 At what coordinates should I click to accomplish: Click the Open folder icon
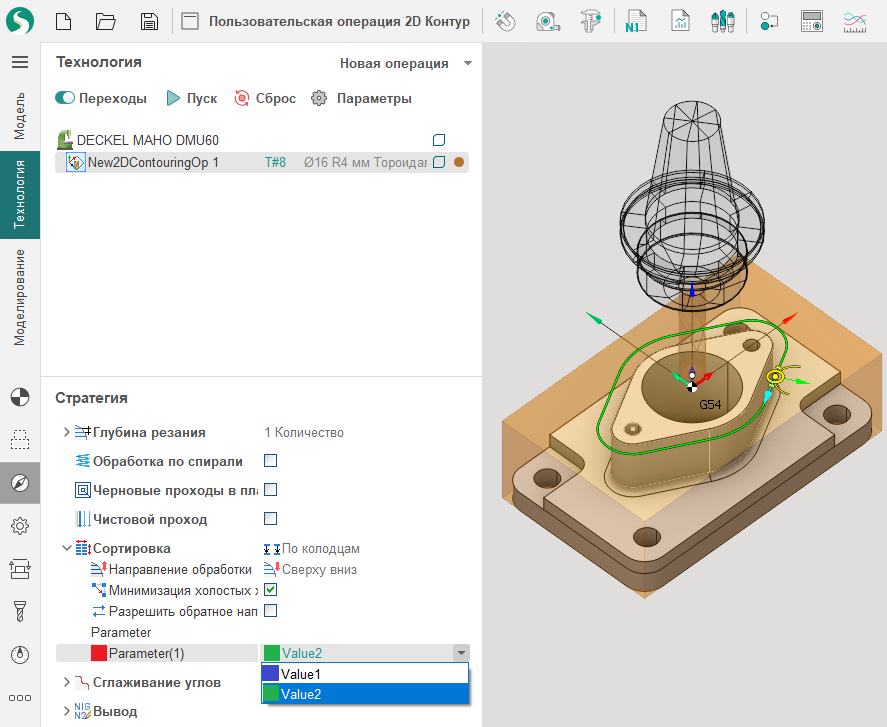pos(106,21)
